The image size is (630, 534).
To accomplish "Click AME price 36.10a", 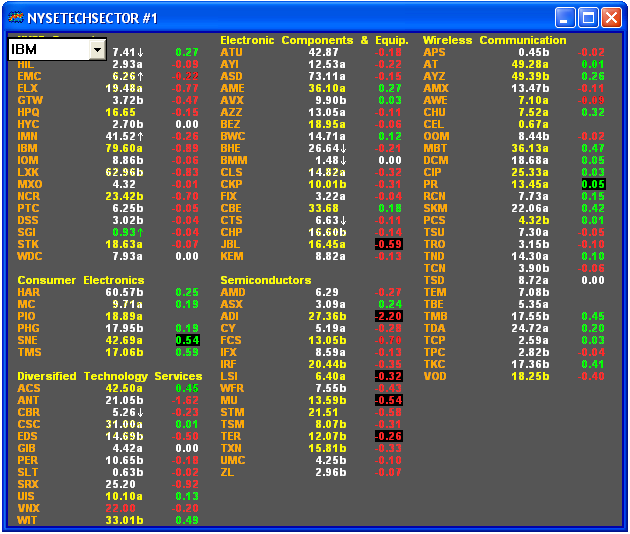I will 327,88.
